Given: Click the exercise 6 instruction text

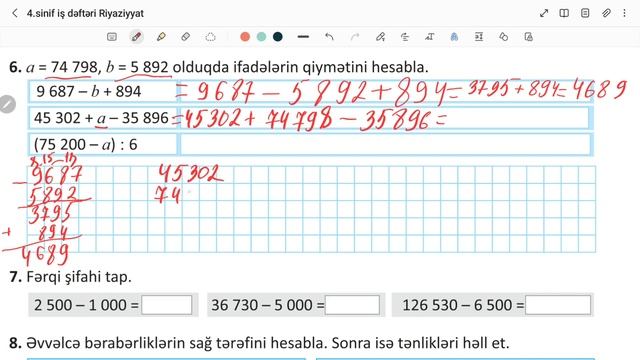Looking at the screenshot, I should tap(227, 67).
